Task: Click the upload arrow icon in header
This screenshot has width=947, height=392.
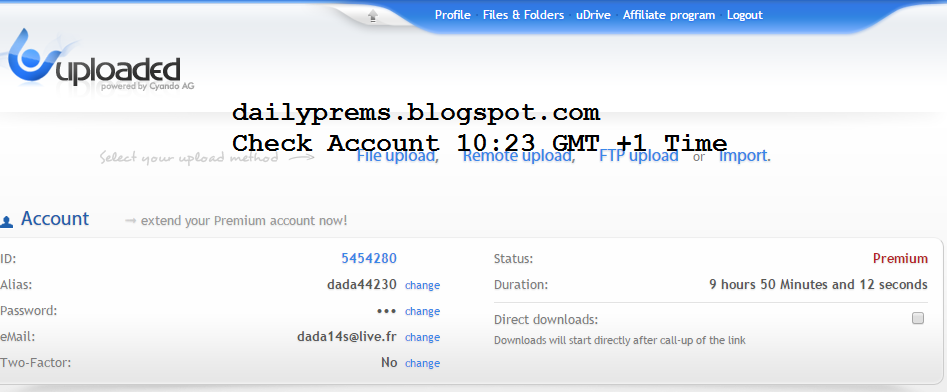Action: pos(373,16)
